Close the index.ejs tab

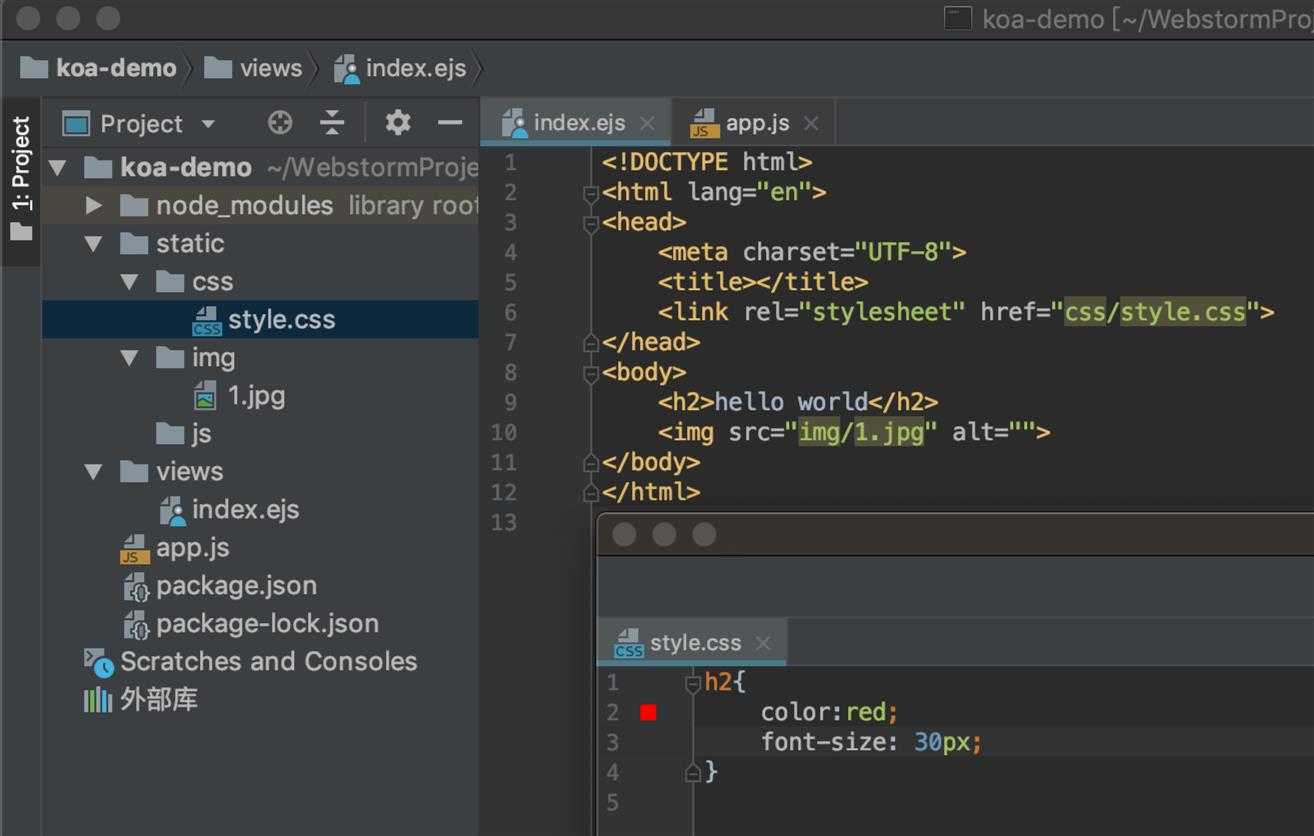647,123
